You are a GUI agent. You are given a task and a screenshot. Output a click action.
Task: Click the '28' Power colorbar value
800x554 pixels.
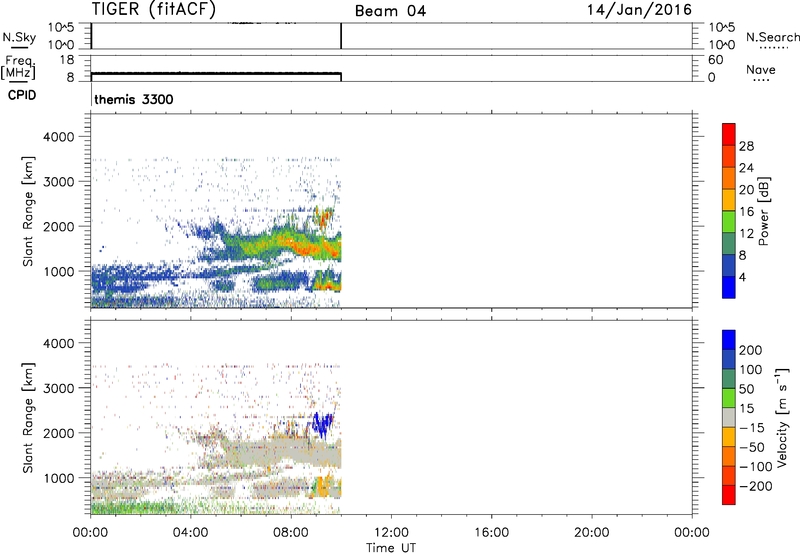pyautogui.click(x=746, y=146)
